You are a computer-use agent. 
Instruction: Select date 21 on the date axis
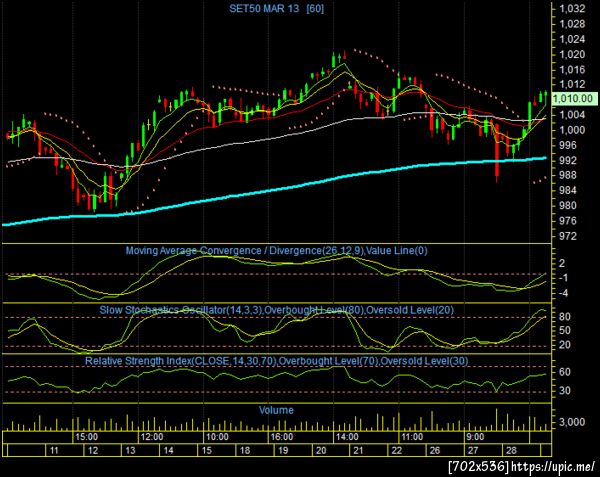click(x=358, y=450)
